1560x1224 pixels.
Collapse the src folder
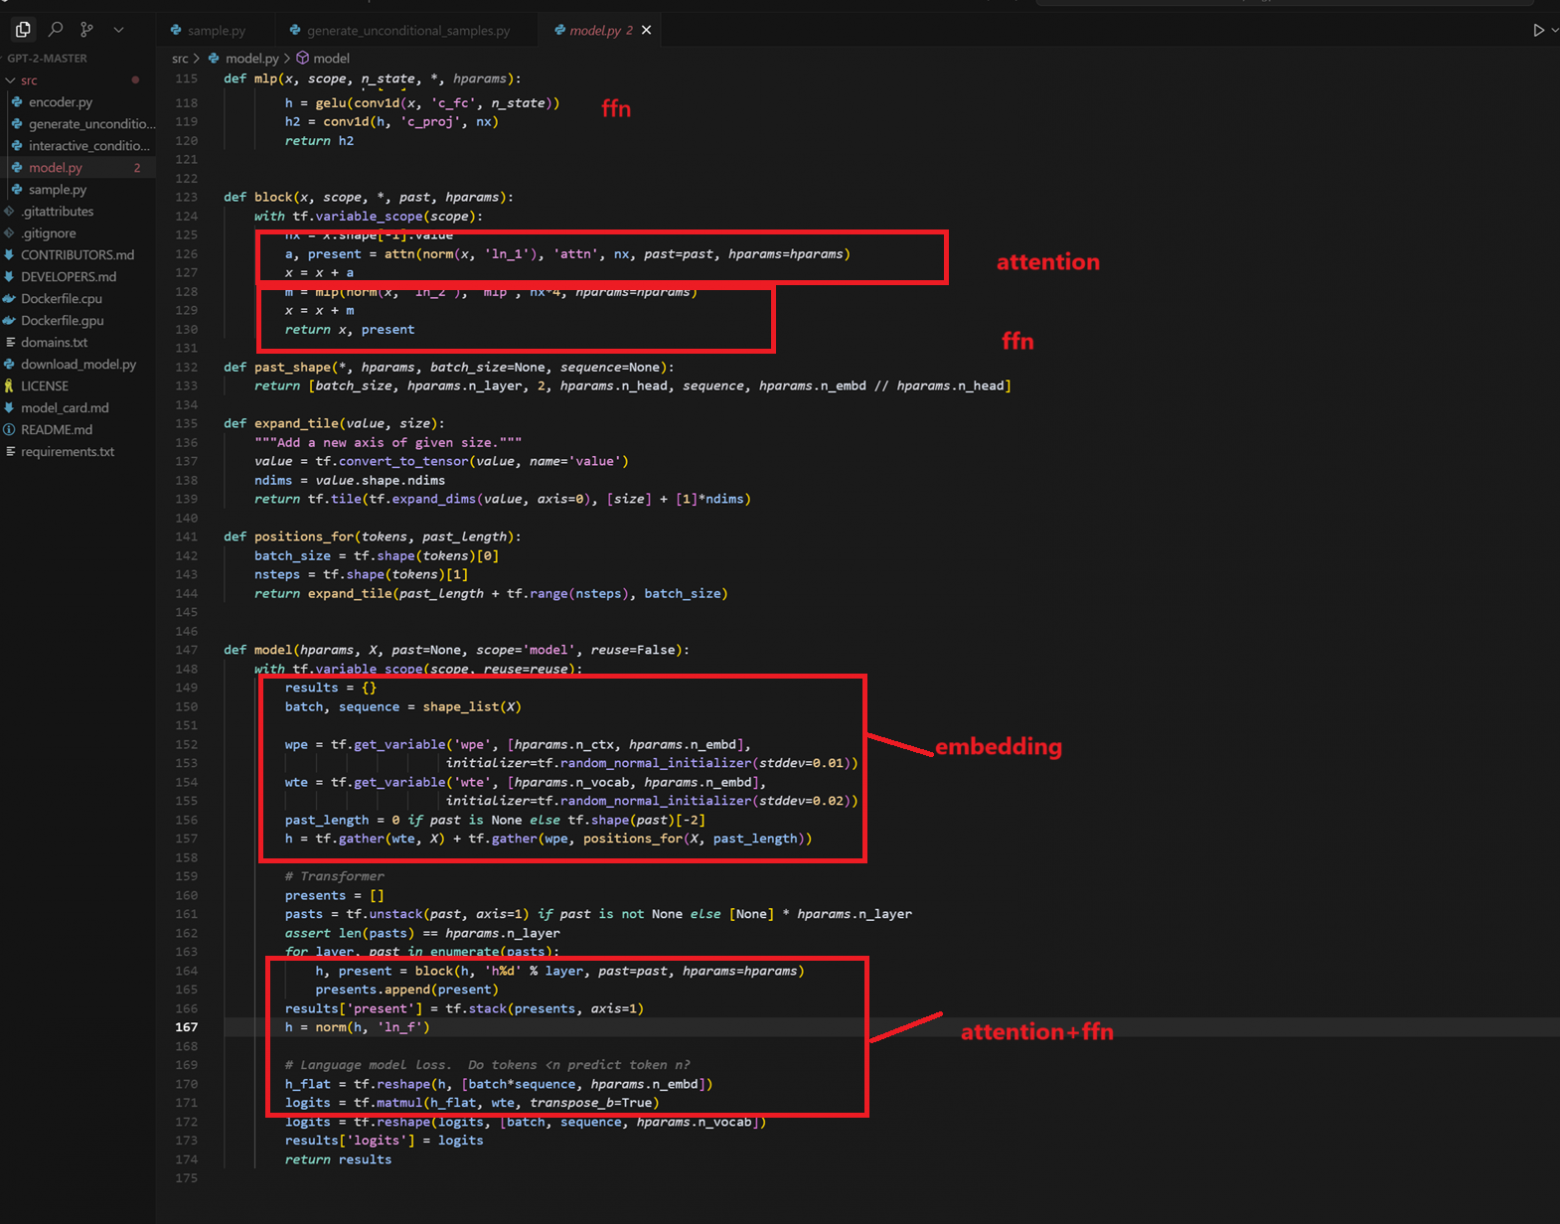(x=10, y=80)
